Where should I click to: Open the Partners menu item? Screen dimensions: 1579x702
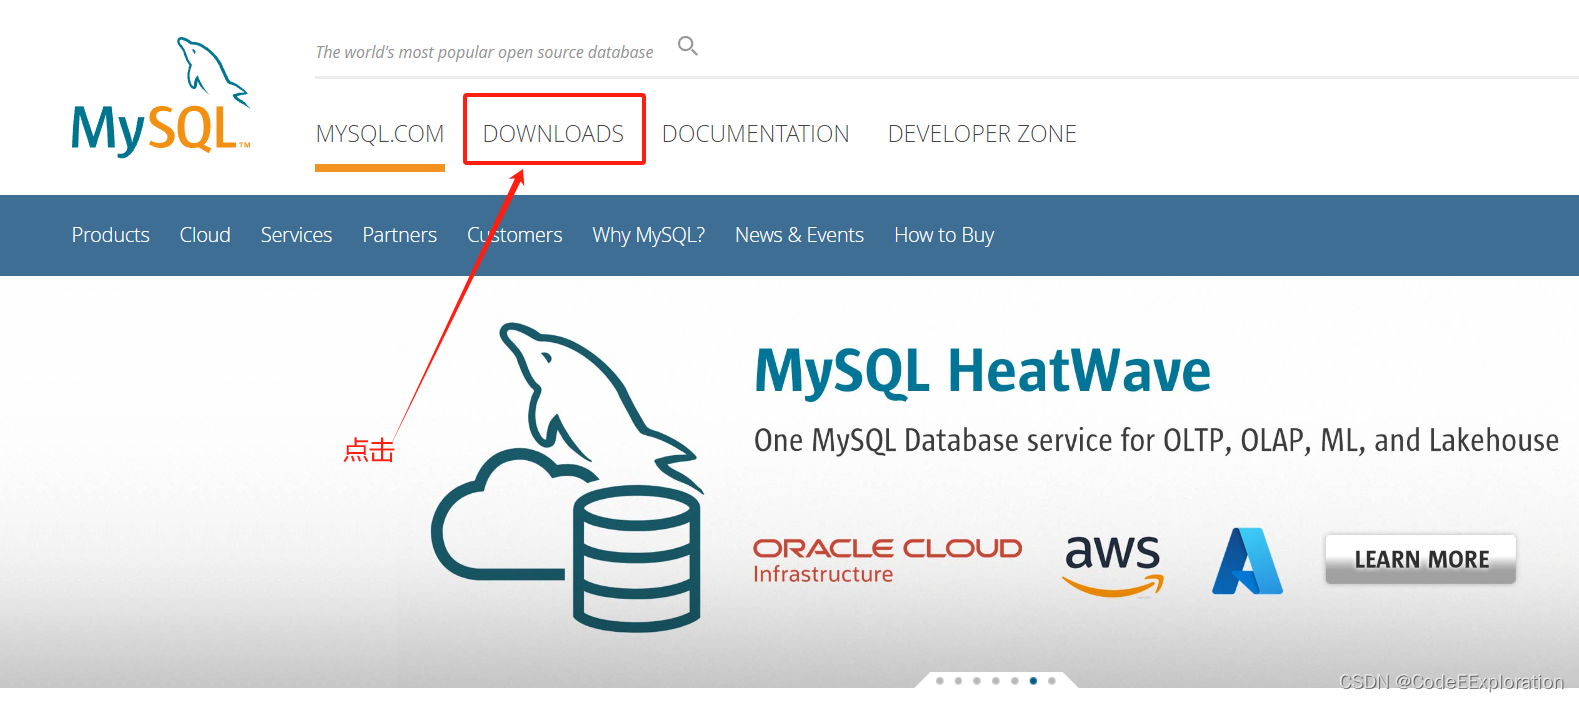pos(400,235)
